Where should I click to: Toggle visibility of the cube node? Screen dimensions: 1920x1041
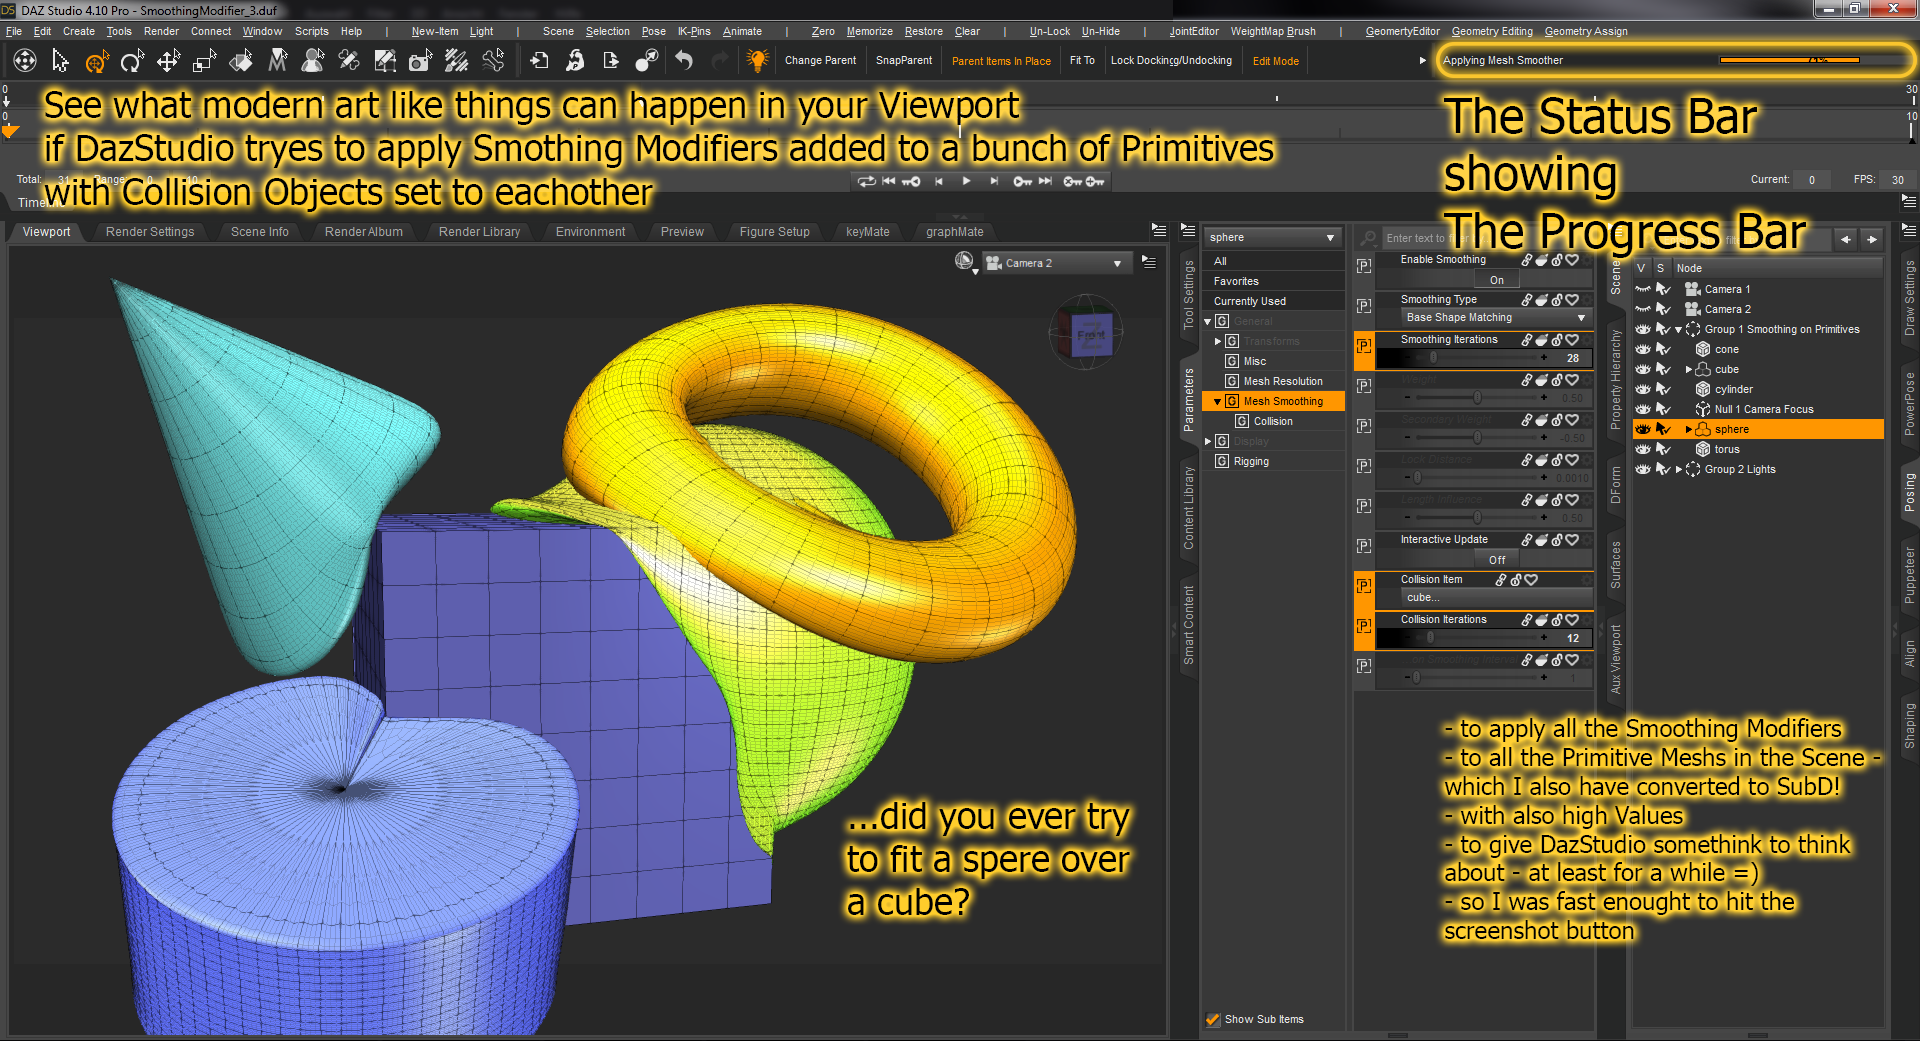click(x=1642, y=369)
